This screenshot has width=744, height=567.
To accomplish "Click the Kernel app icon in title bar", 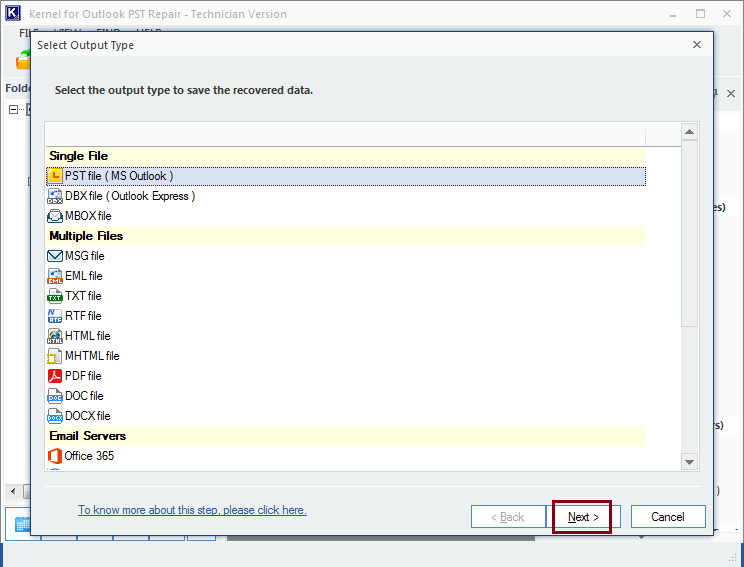I will (x=13, y=14).
